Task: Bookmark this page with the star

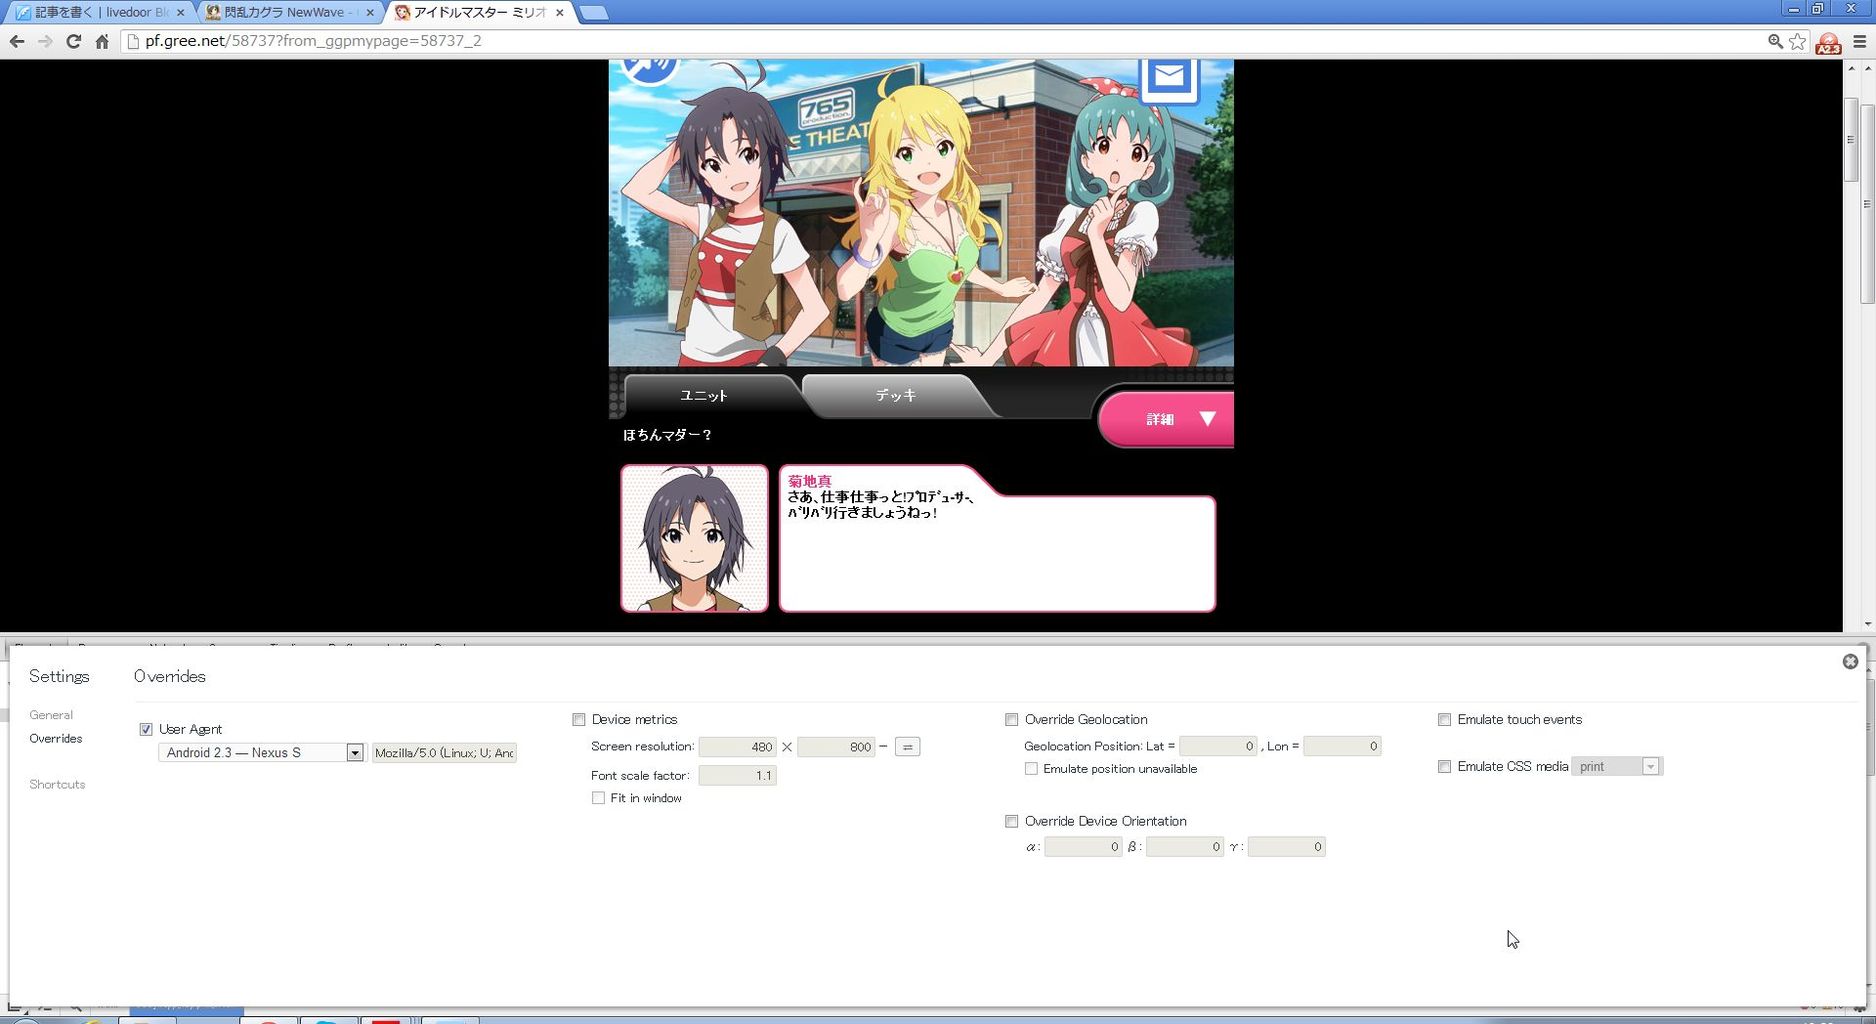Action: point(1798,41)
